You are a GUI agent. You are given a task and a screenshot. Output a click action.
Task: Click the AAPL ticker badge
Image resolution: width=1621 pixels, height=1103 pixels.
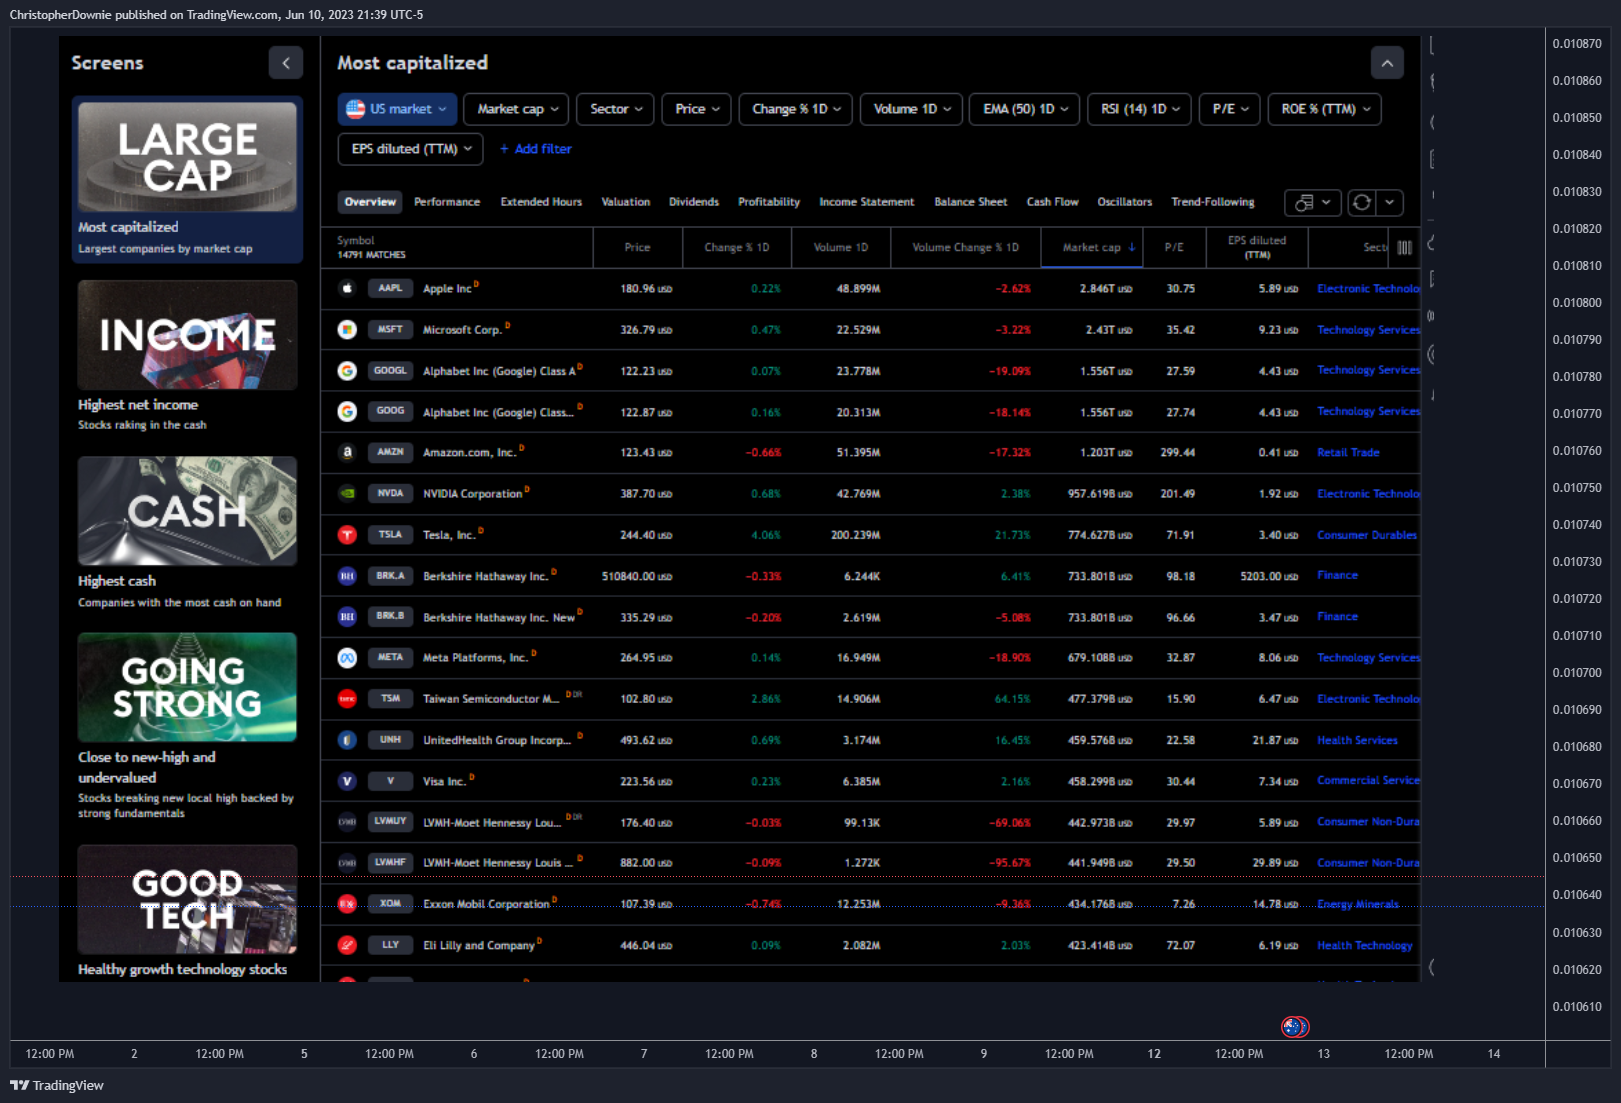click(x=391, y=288)
